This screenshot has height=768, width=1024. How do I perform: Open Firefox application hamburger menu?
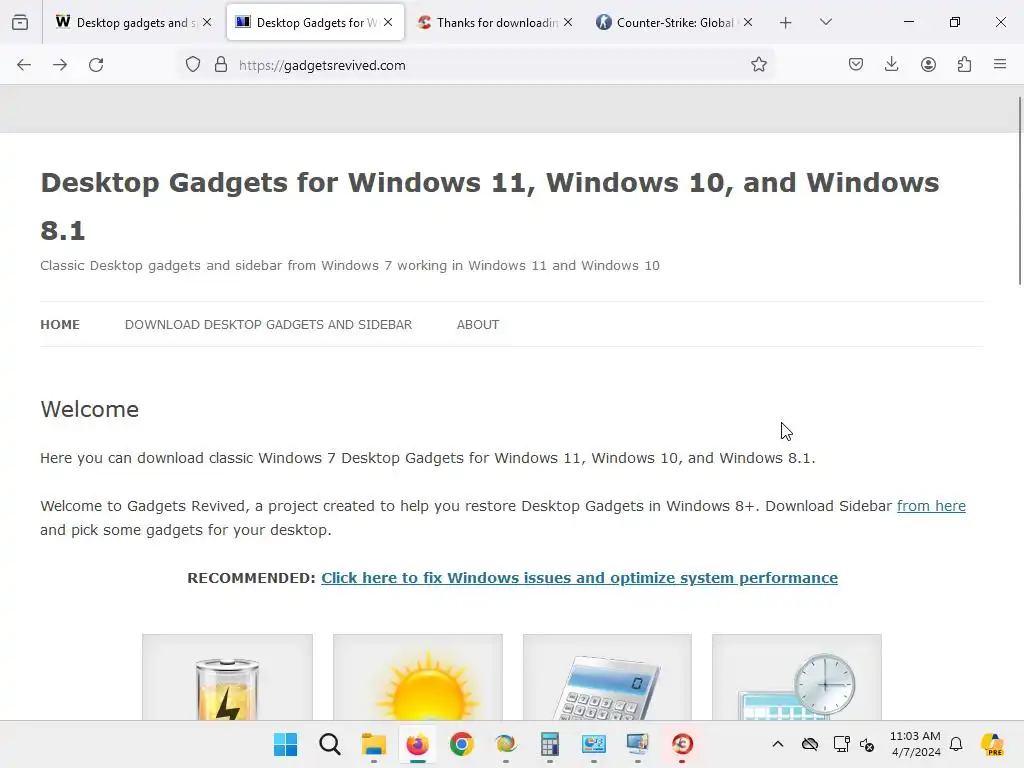pos(1000,65)
